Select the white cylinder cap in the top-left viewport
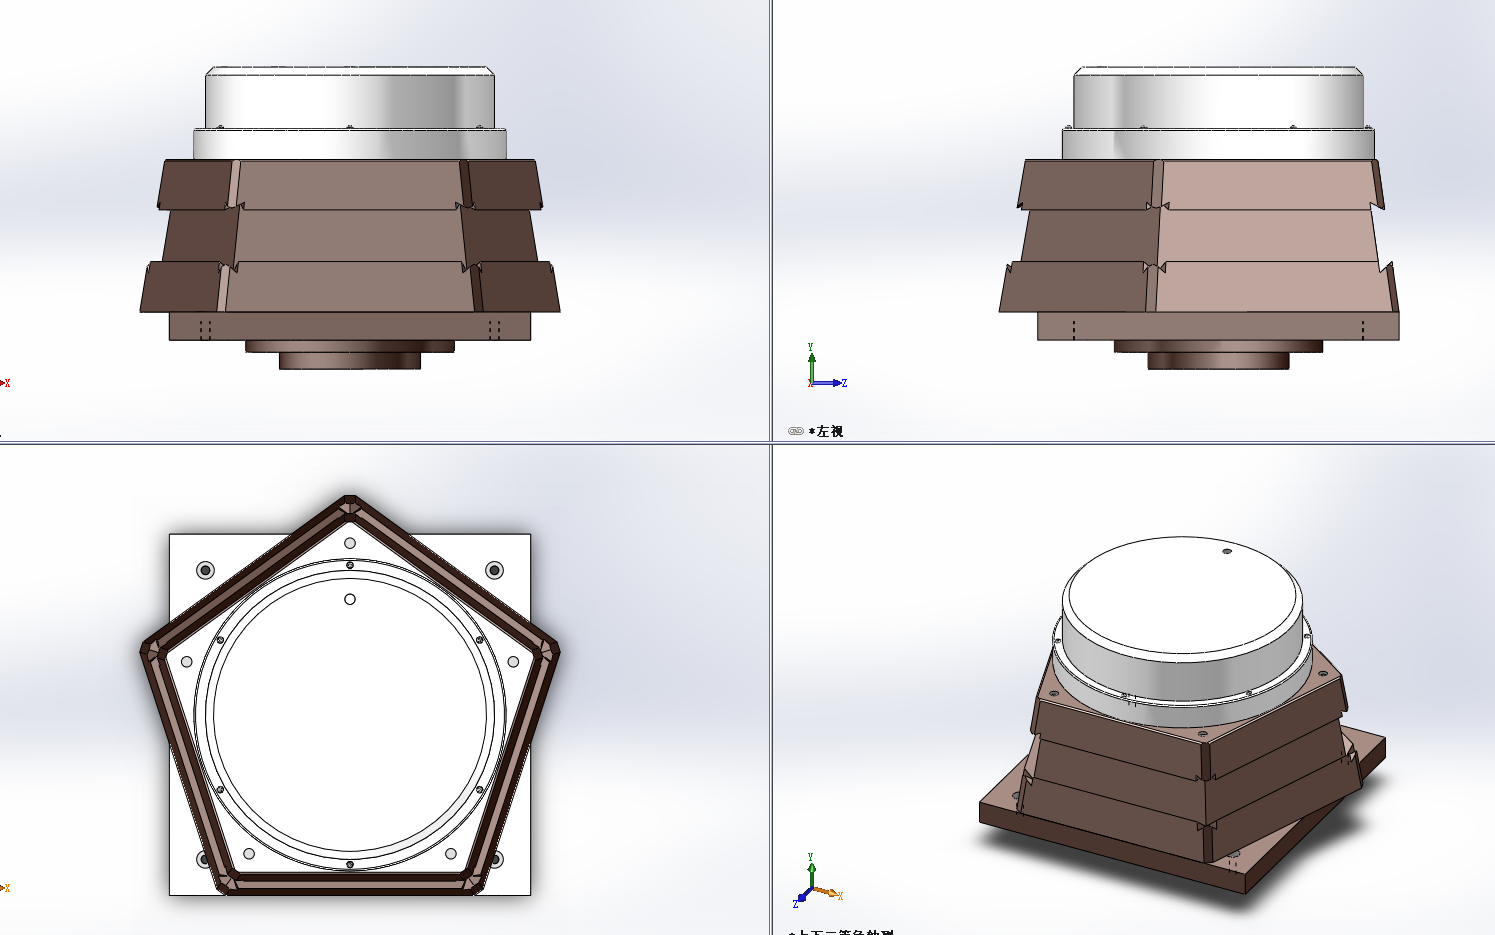This screenshot has height=935, width=1495. [350, 97]
